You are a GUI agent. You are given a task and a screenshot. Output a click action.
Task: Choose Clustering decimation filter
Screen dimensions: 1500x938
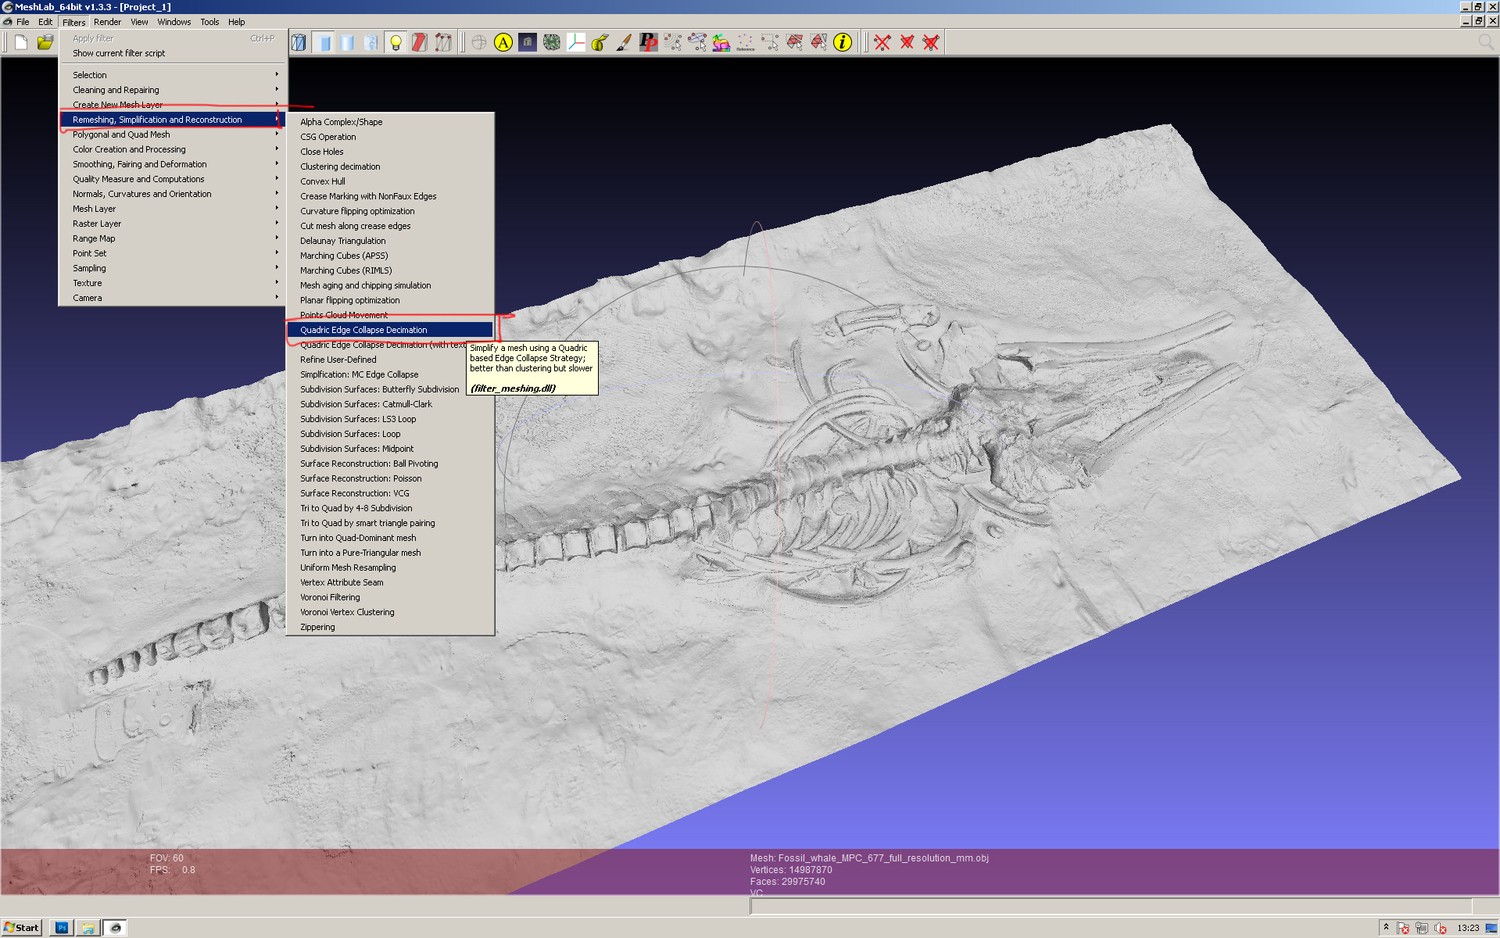pyautogui.click(x=390, y=166)
